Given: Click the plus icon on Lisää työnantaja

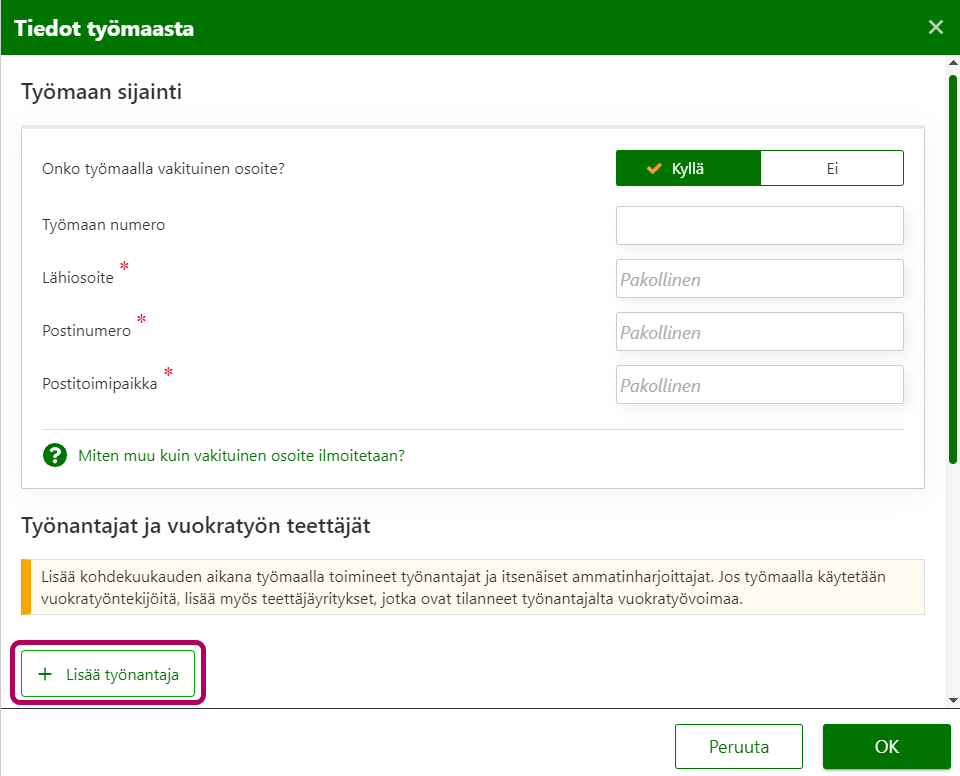Looking at the screenshot, I should [44, 675].
